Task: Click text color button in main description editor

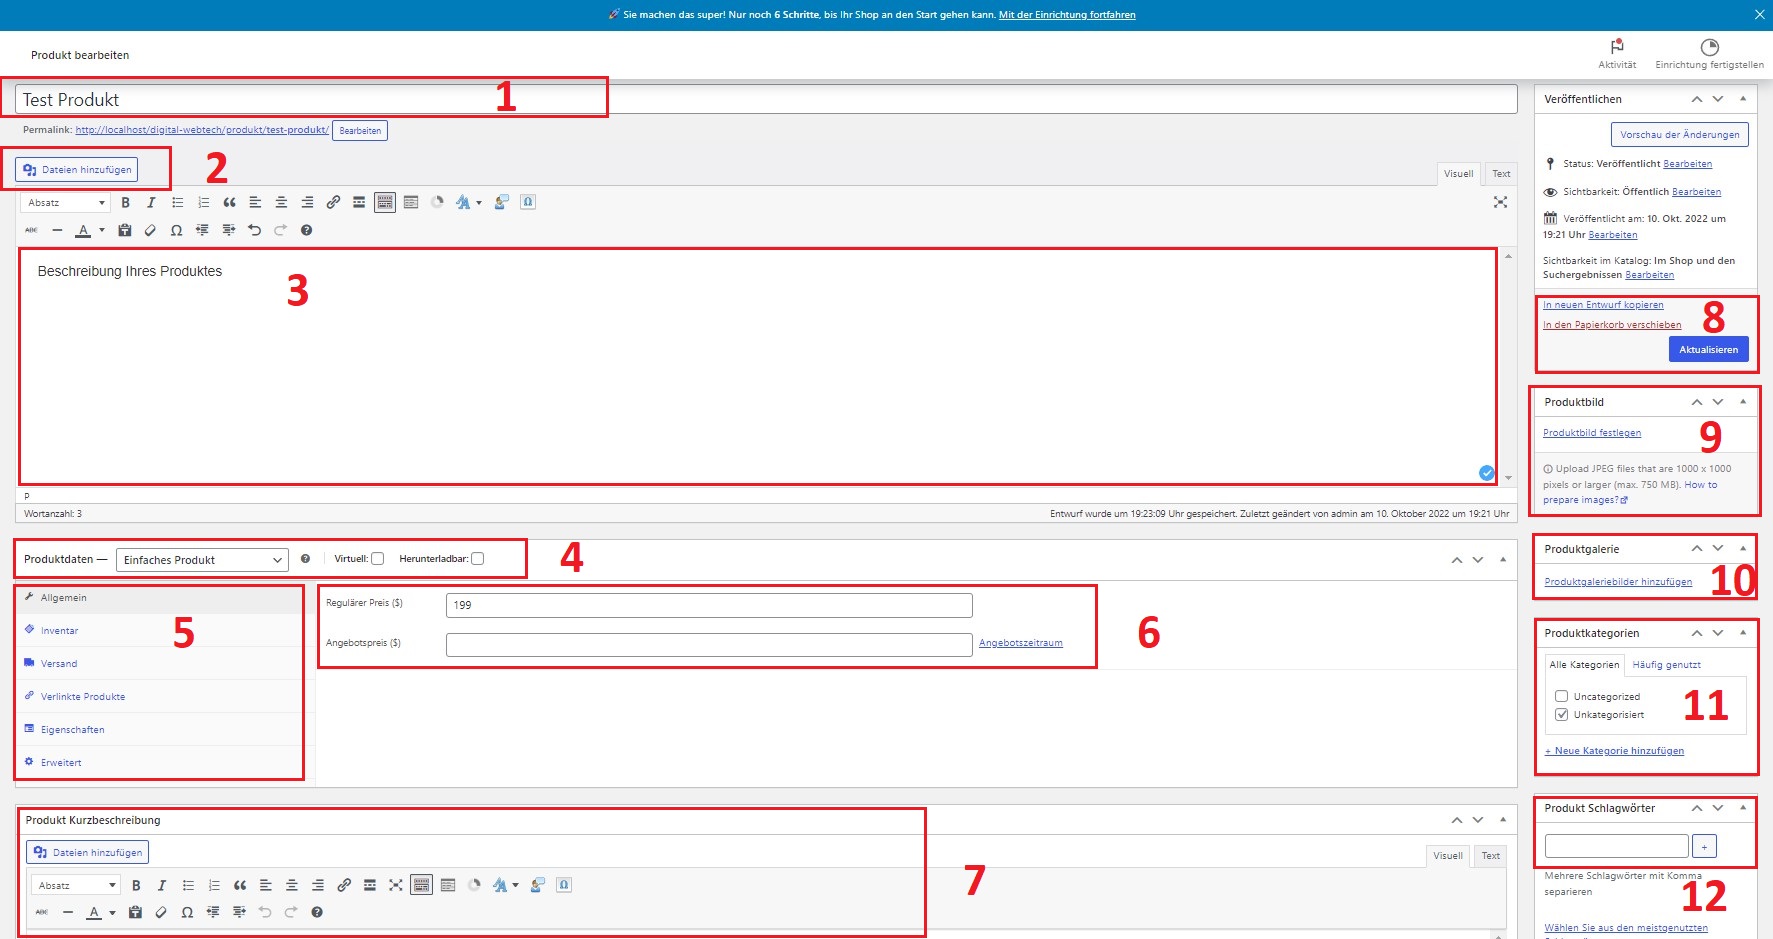Action: coord(83,230)
